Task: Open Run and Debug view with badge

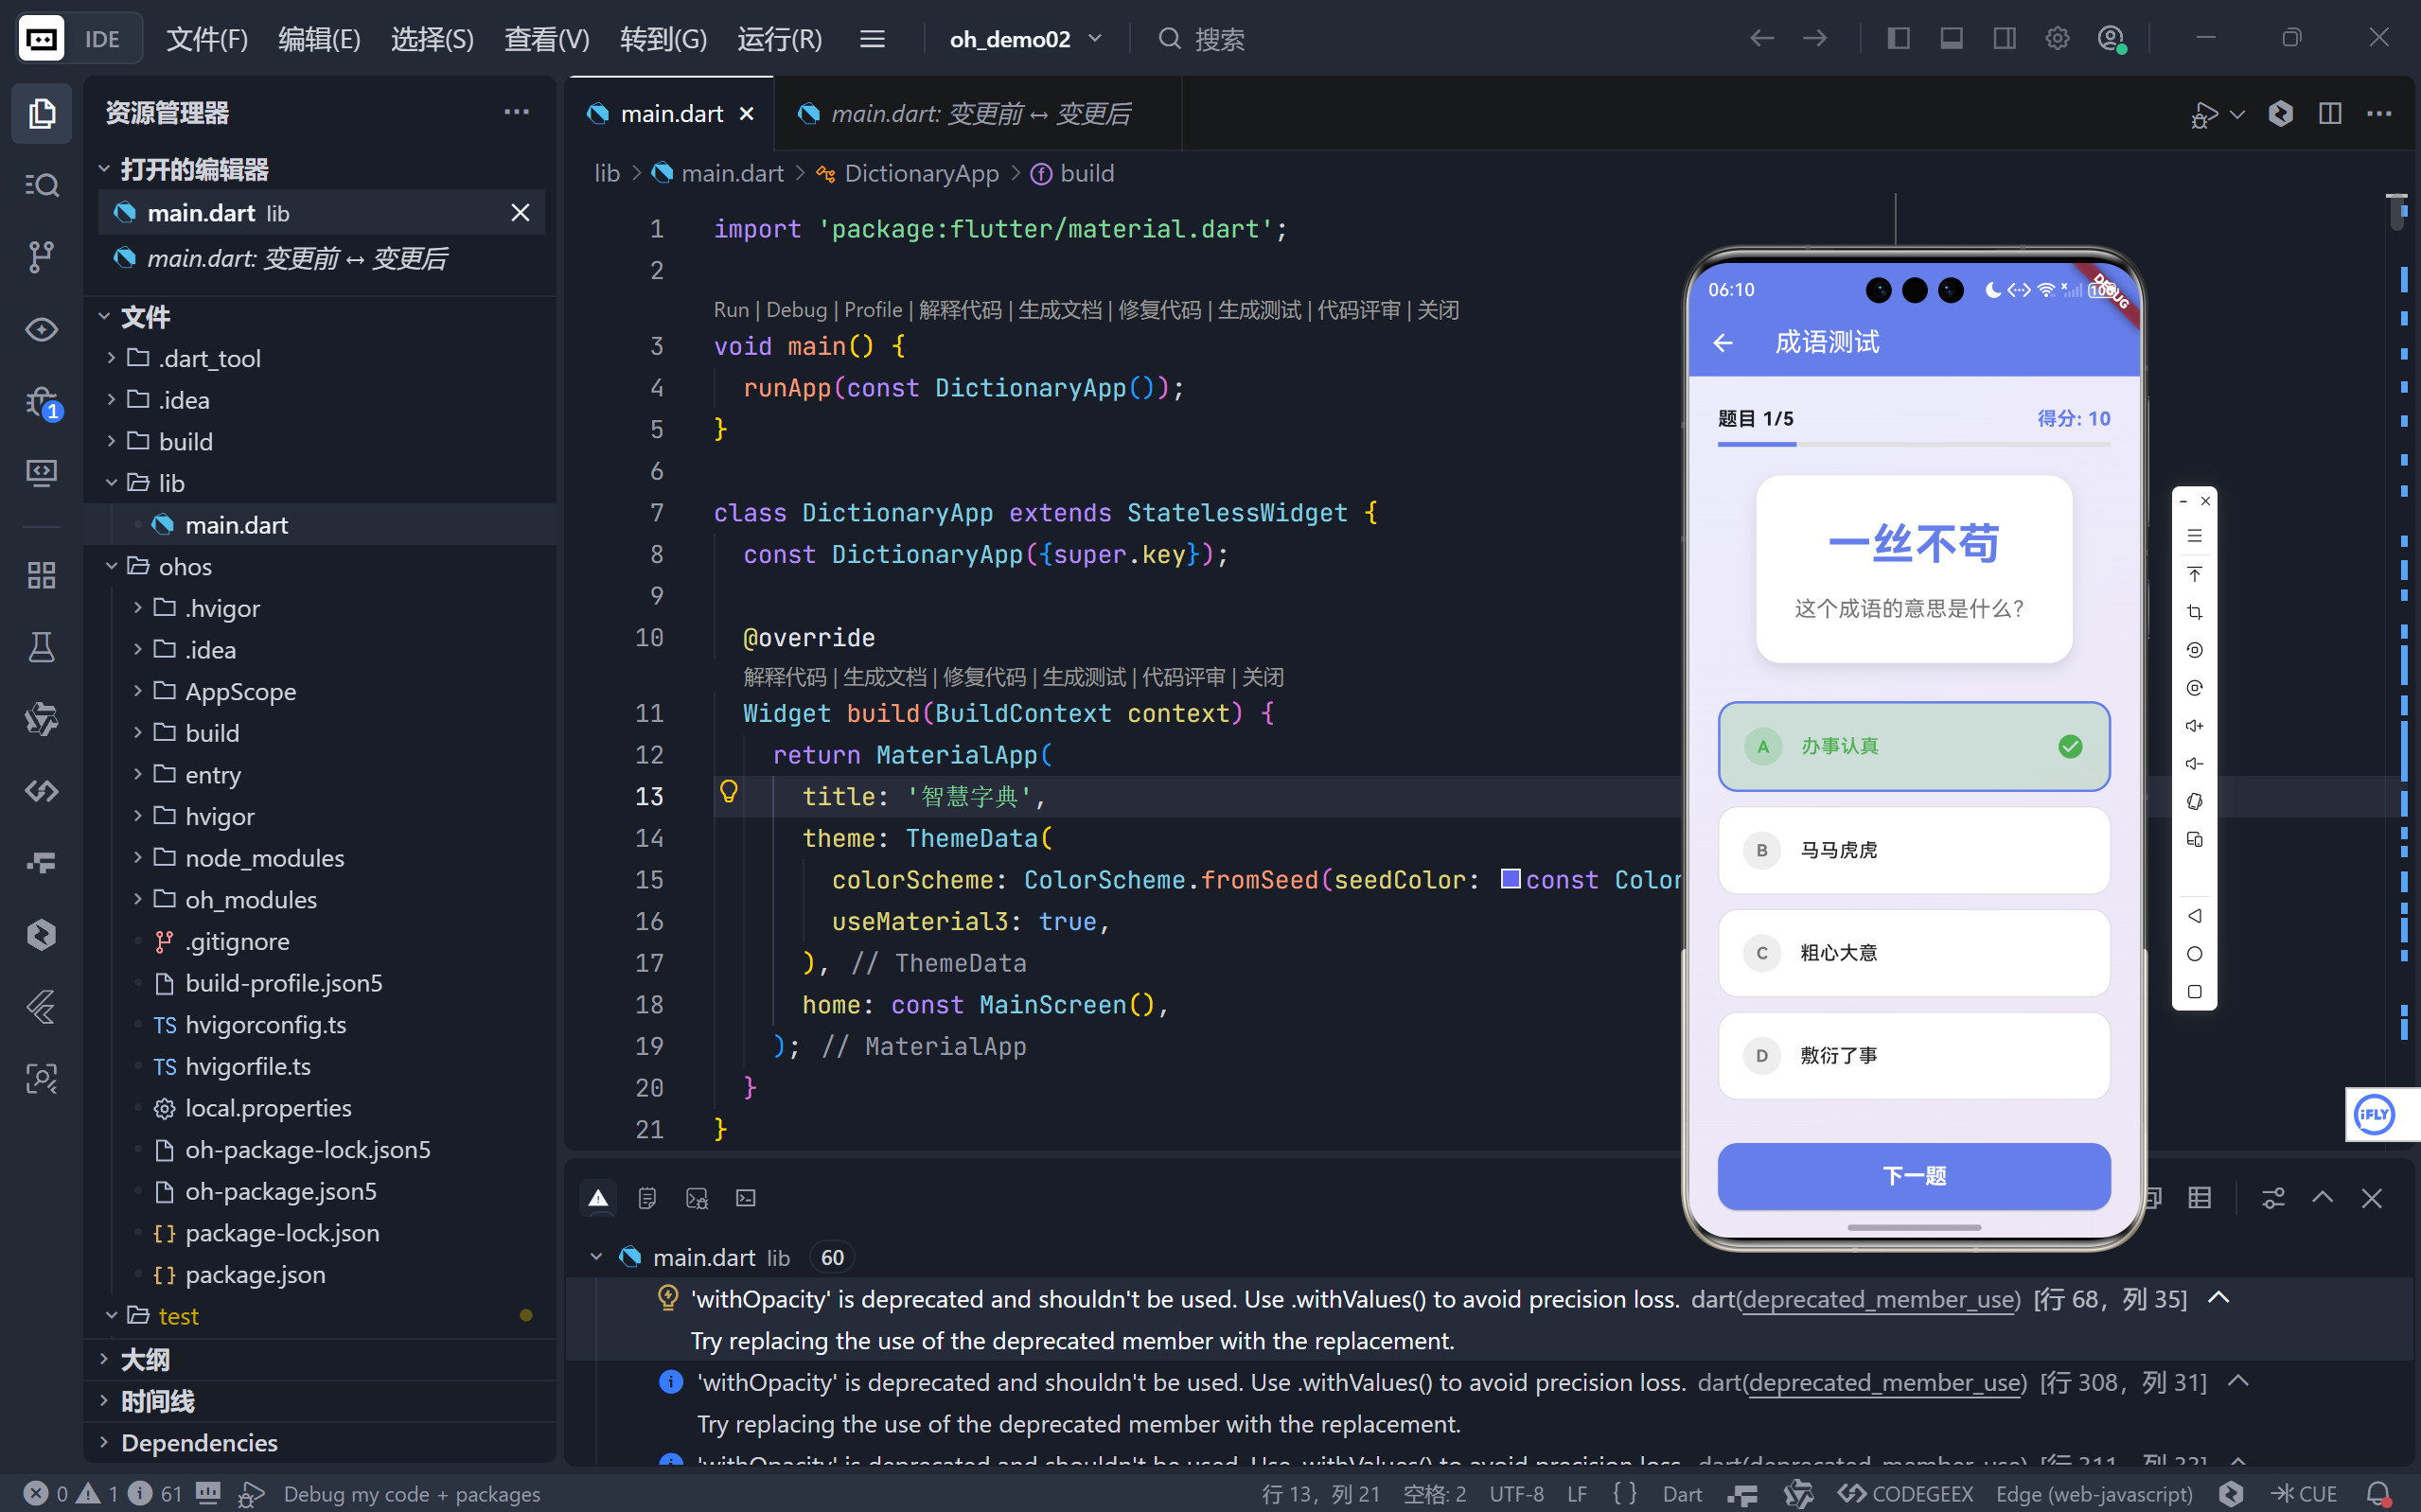Action: [41, 402]
